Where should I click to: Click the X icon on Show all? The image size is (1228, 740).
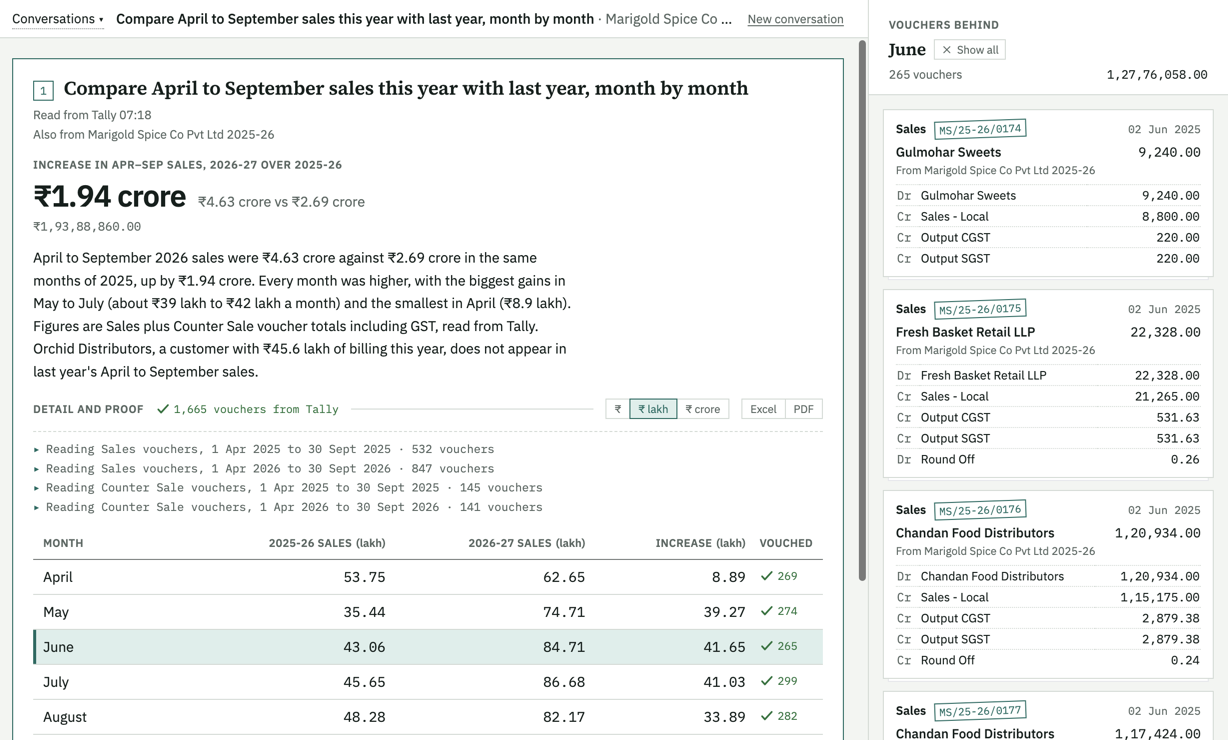click(946, 50)
